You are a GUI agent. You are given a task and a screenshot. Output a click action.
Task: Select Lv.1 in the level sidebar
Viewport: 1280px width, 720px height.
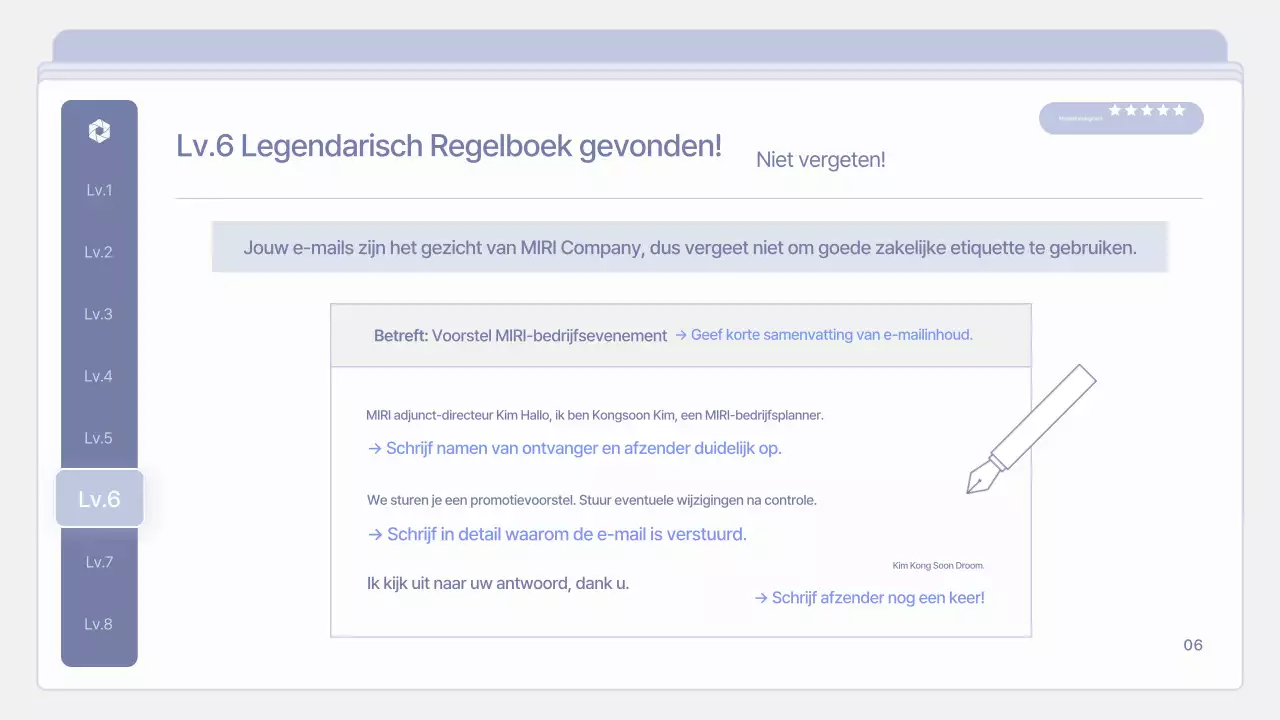click(99, 190)
